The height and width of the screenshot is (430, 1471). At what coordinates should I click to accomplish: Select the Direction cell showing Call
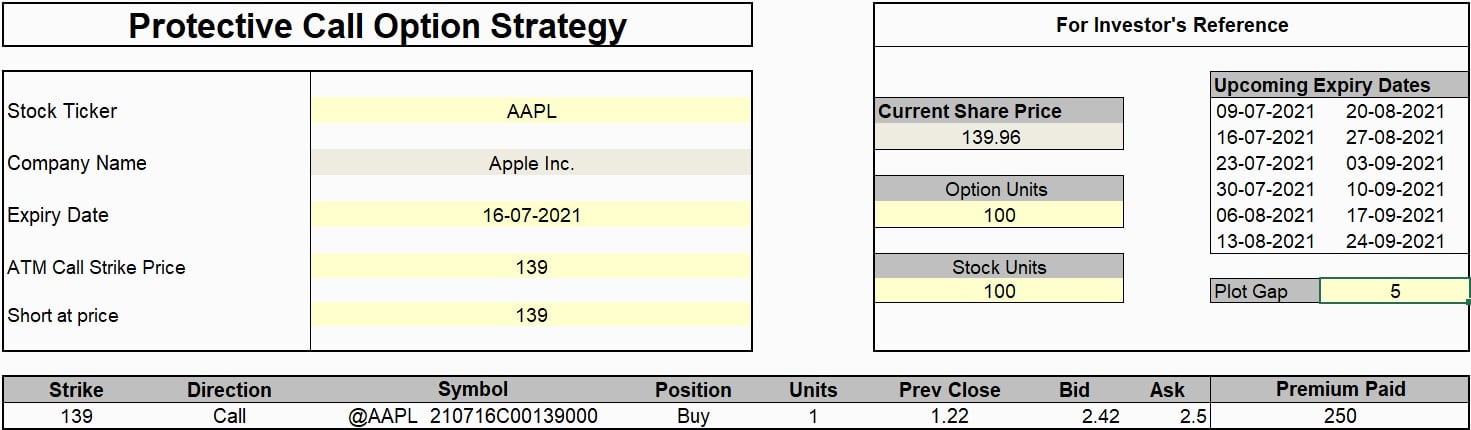click(229, 416)
